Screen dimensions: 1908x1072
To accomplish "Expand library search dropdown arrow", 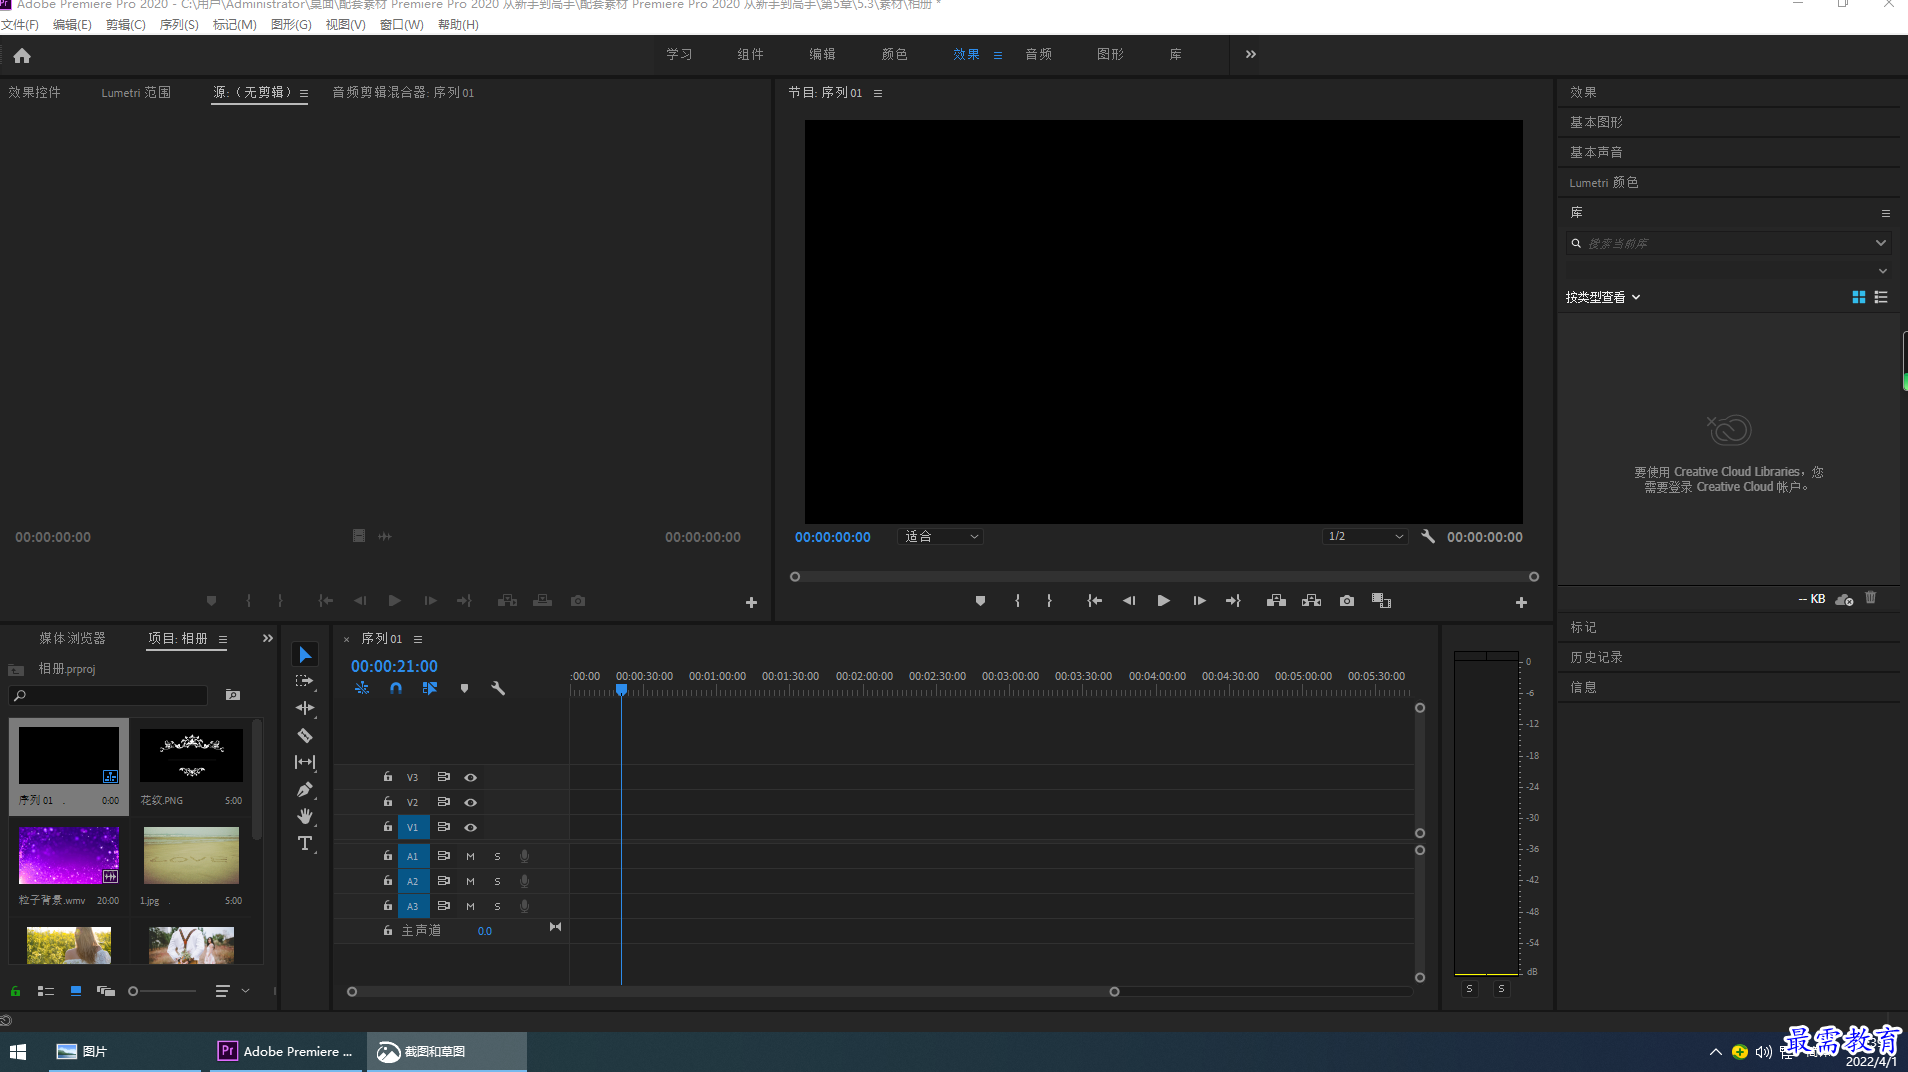I will pyautogui.click(x=1880, y=243).
